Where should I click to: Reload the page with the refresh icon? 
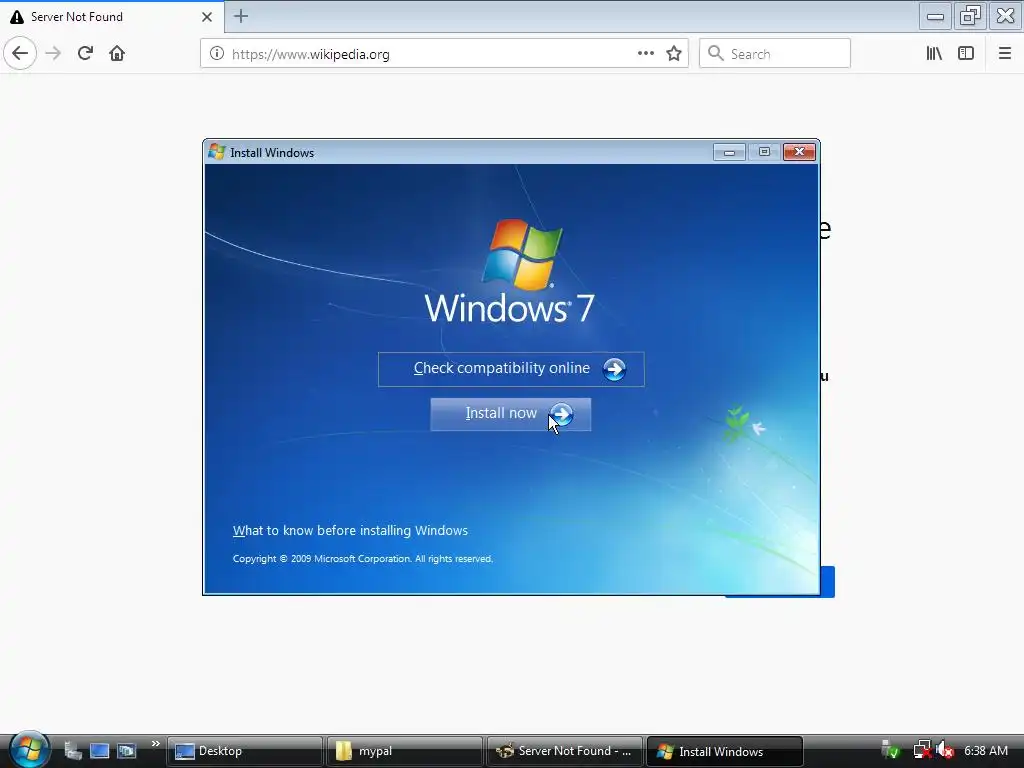(x=85, y=54)
